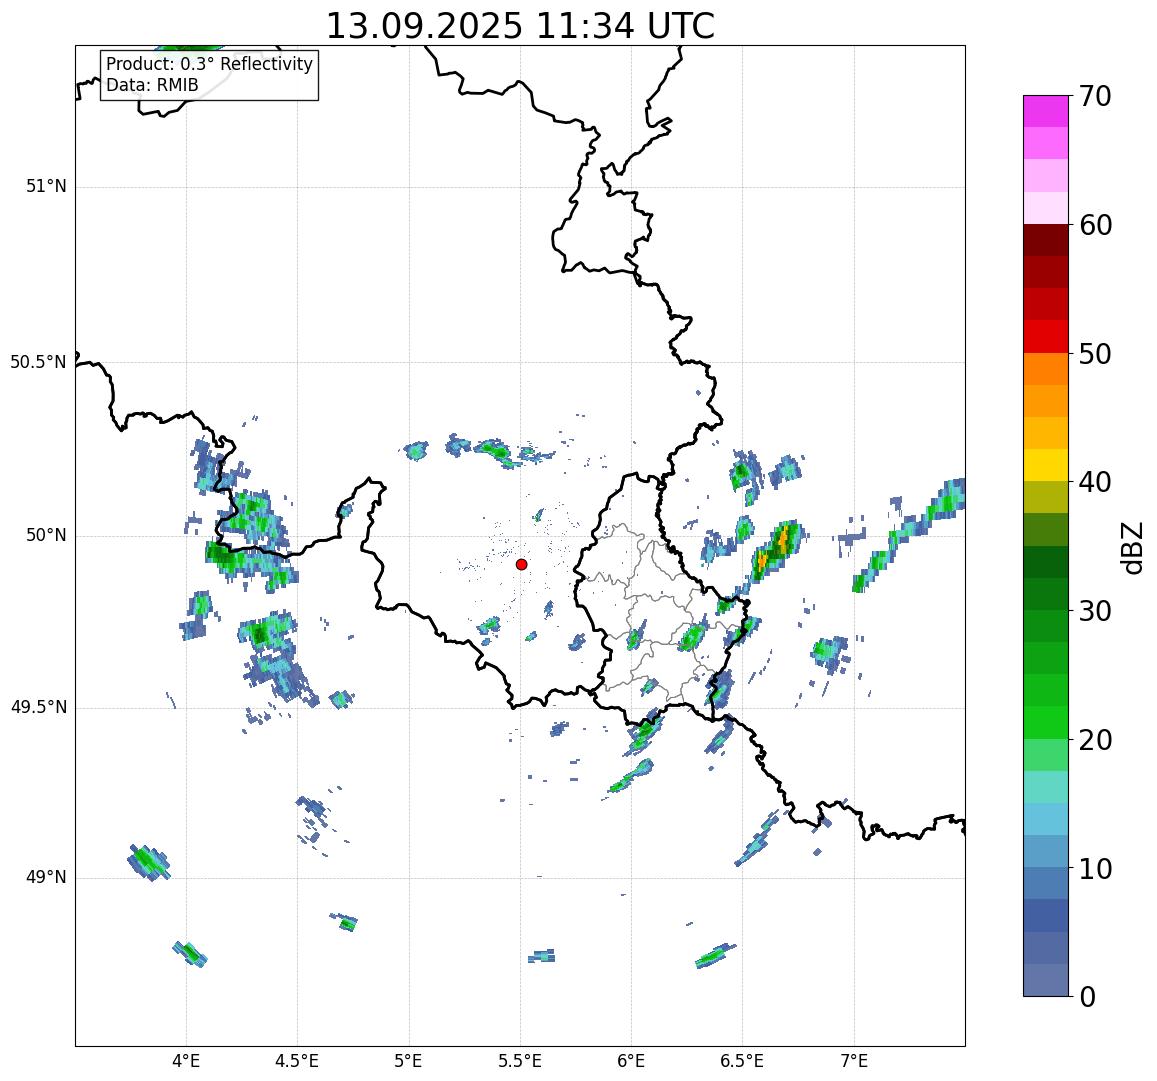This screenshot has width=1157, height=1081.
Task: Click the 5°E longitude label
Action: (408, 1062)
